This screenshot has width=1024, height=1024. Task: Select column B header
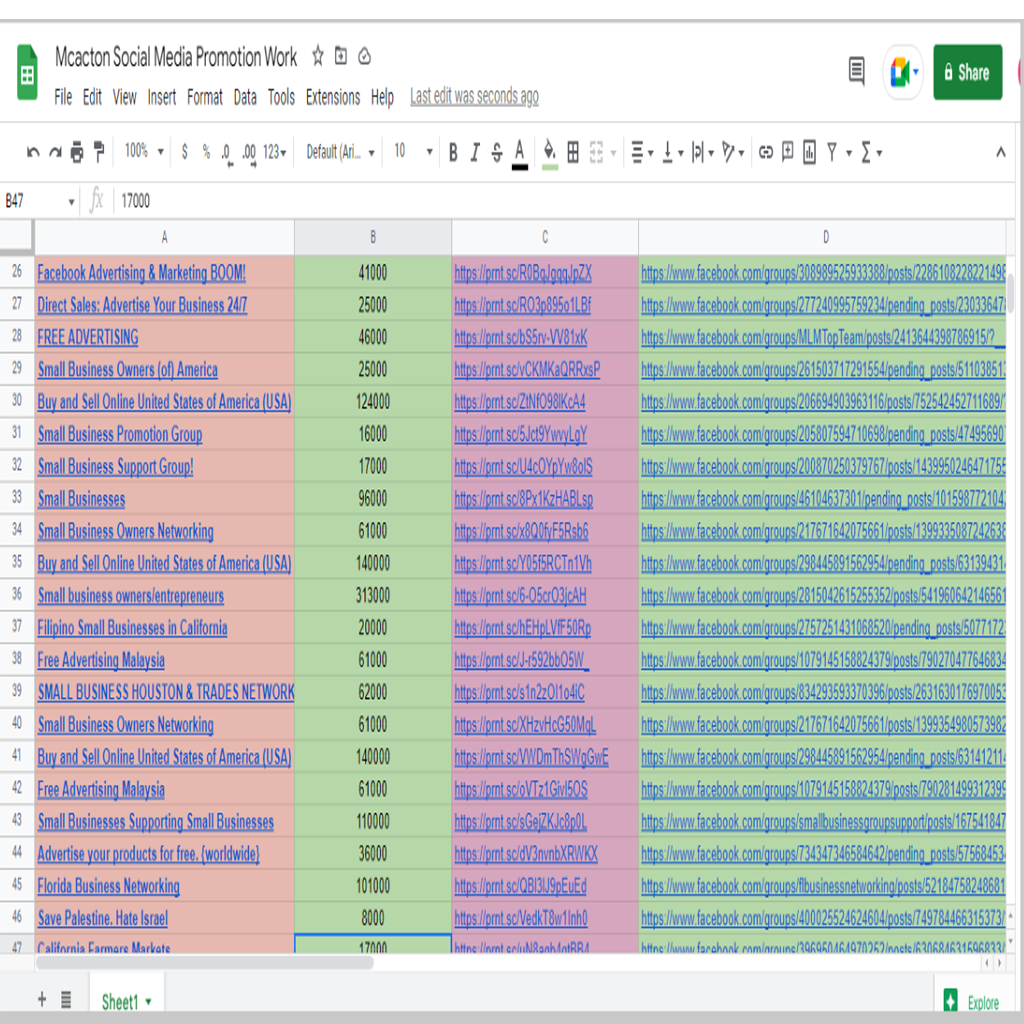(x=373, y=237)
